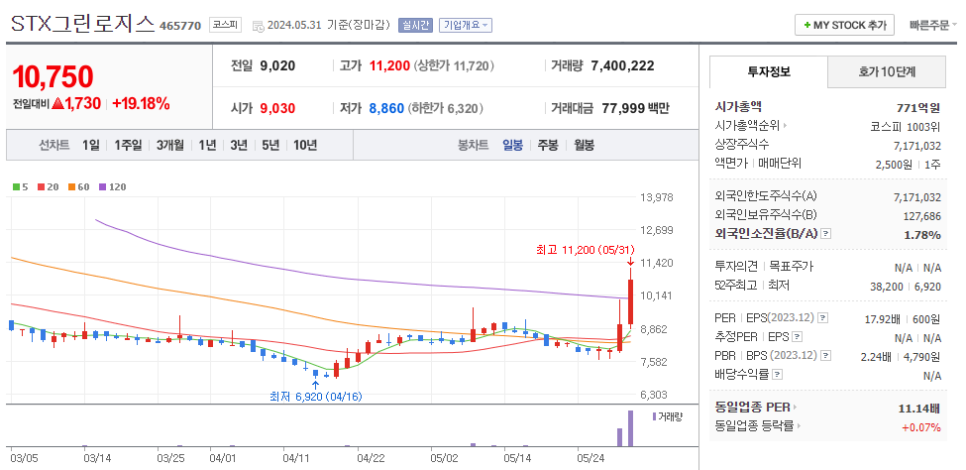Click the 상한가 11,720 text
The width and height of the screenshot is (966, 470).
pos(455,66)
